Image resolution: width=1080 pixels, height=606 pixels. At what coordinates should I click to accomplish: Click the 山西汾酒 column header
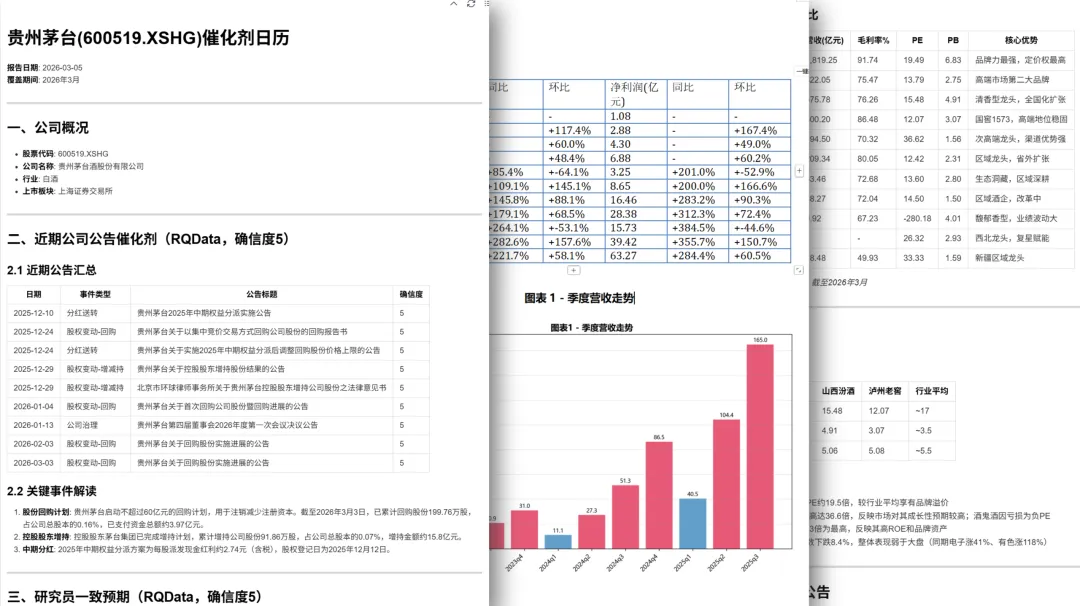tap(838, 391)
